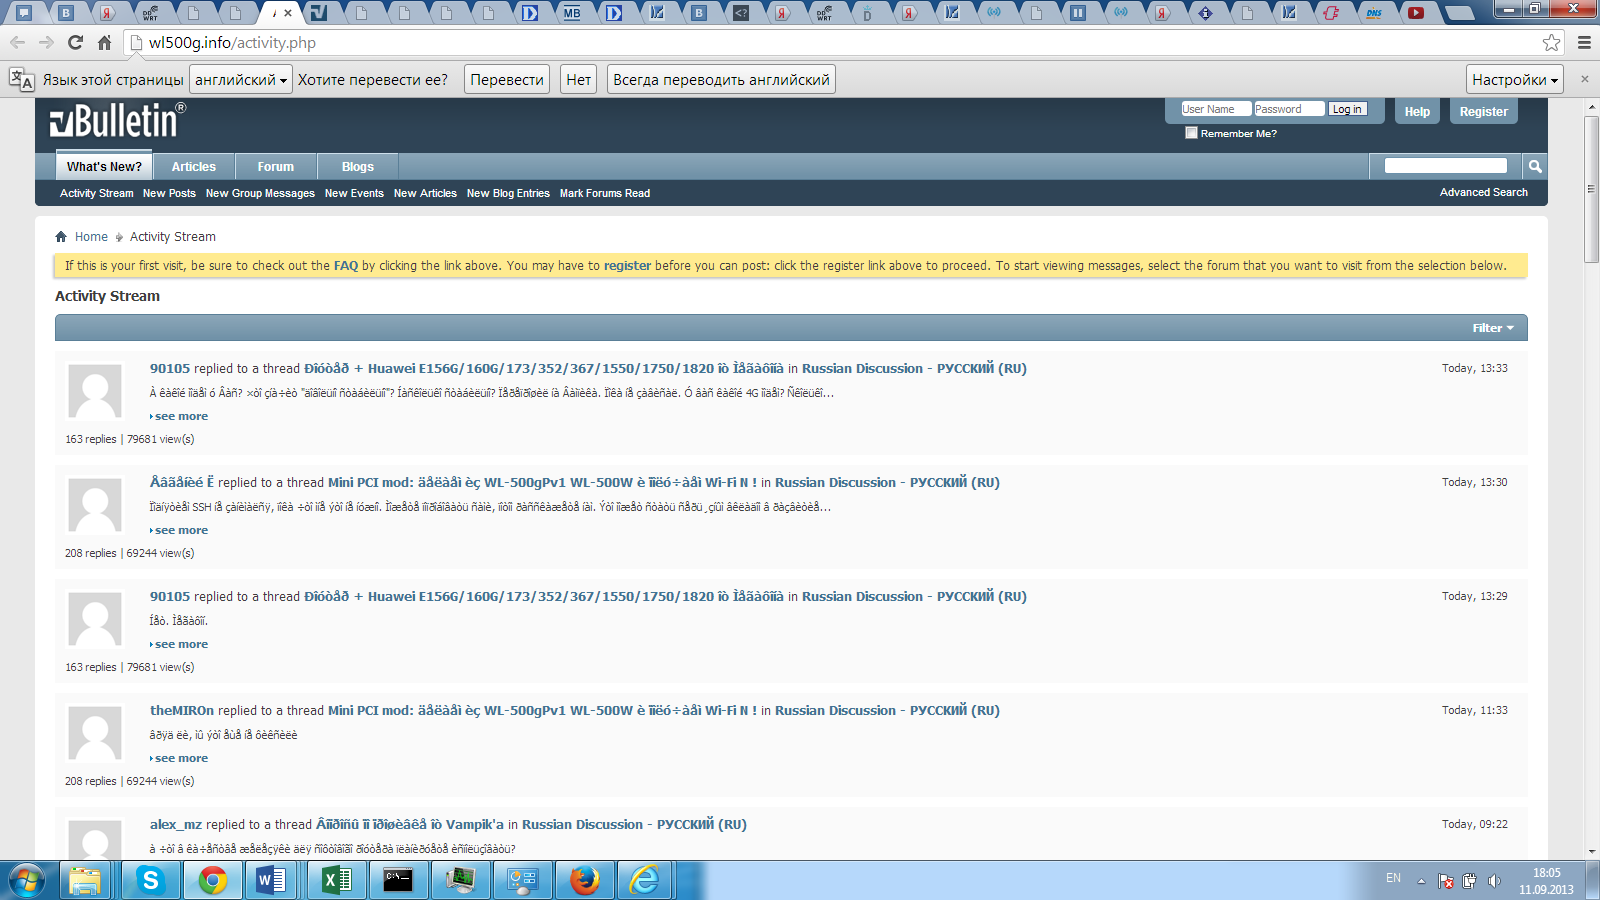Open the New Blog Entries submenu link
The width and height of the screenshot is (1600, 900).
coord(508,193)
